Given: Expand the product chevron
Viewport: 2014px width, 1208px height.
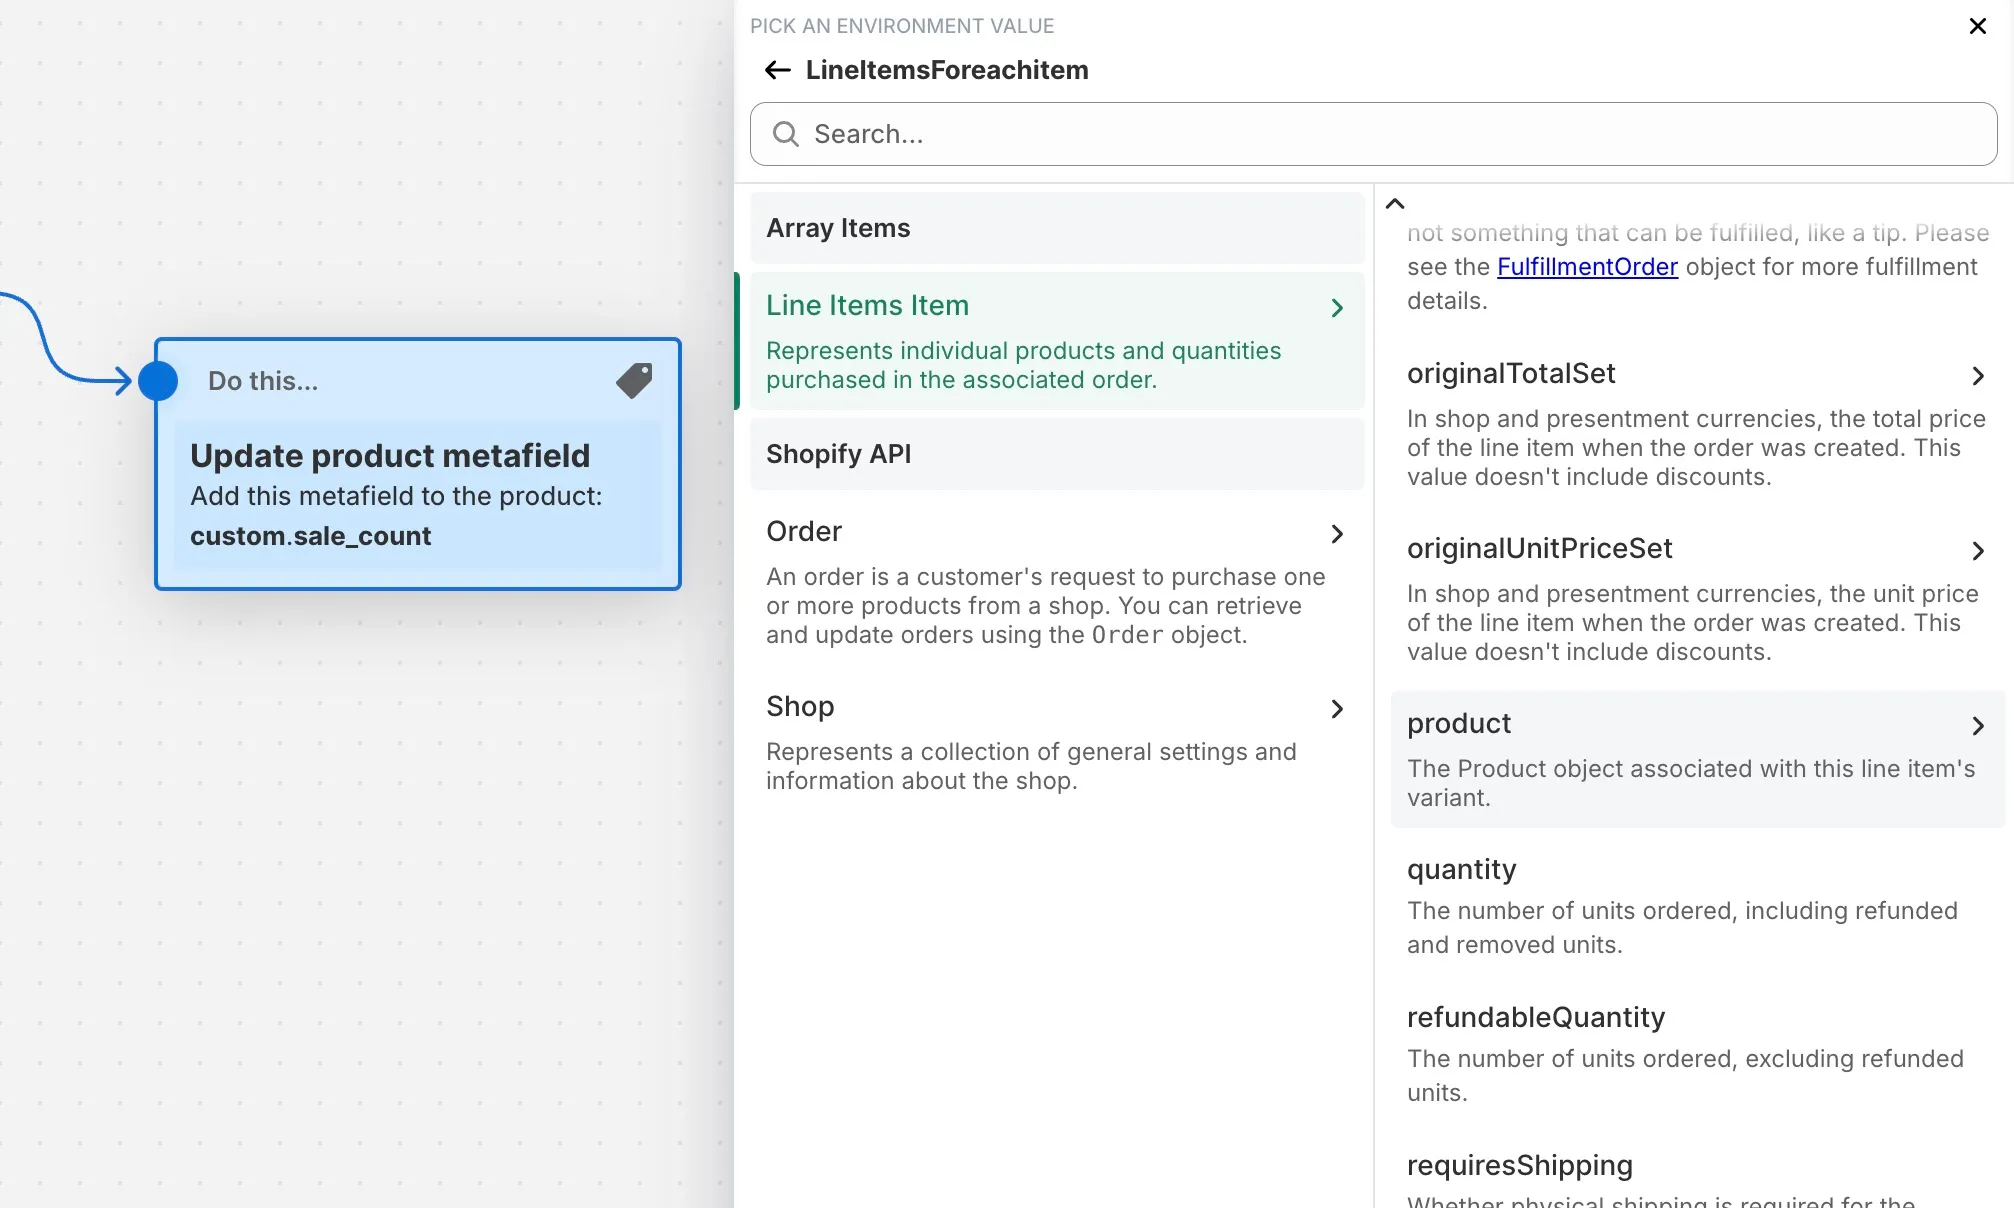Looking at the screenshot, I should click(x=1977, y=726).
